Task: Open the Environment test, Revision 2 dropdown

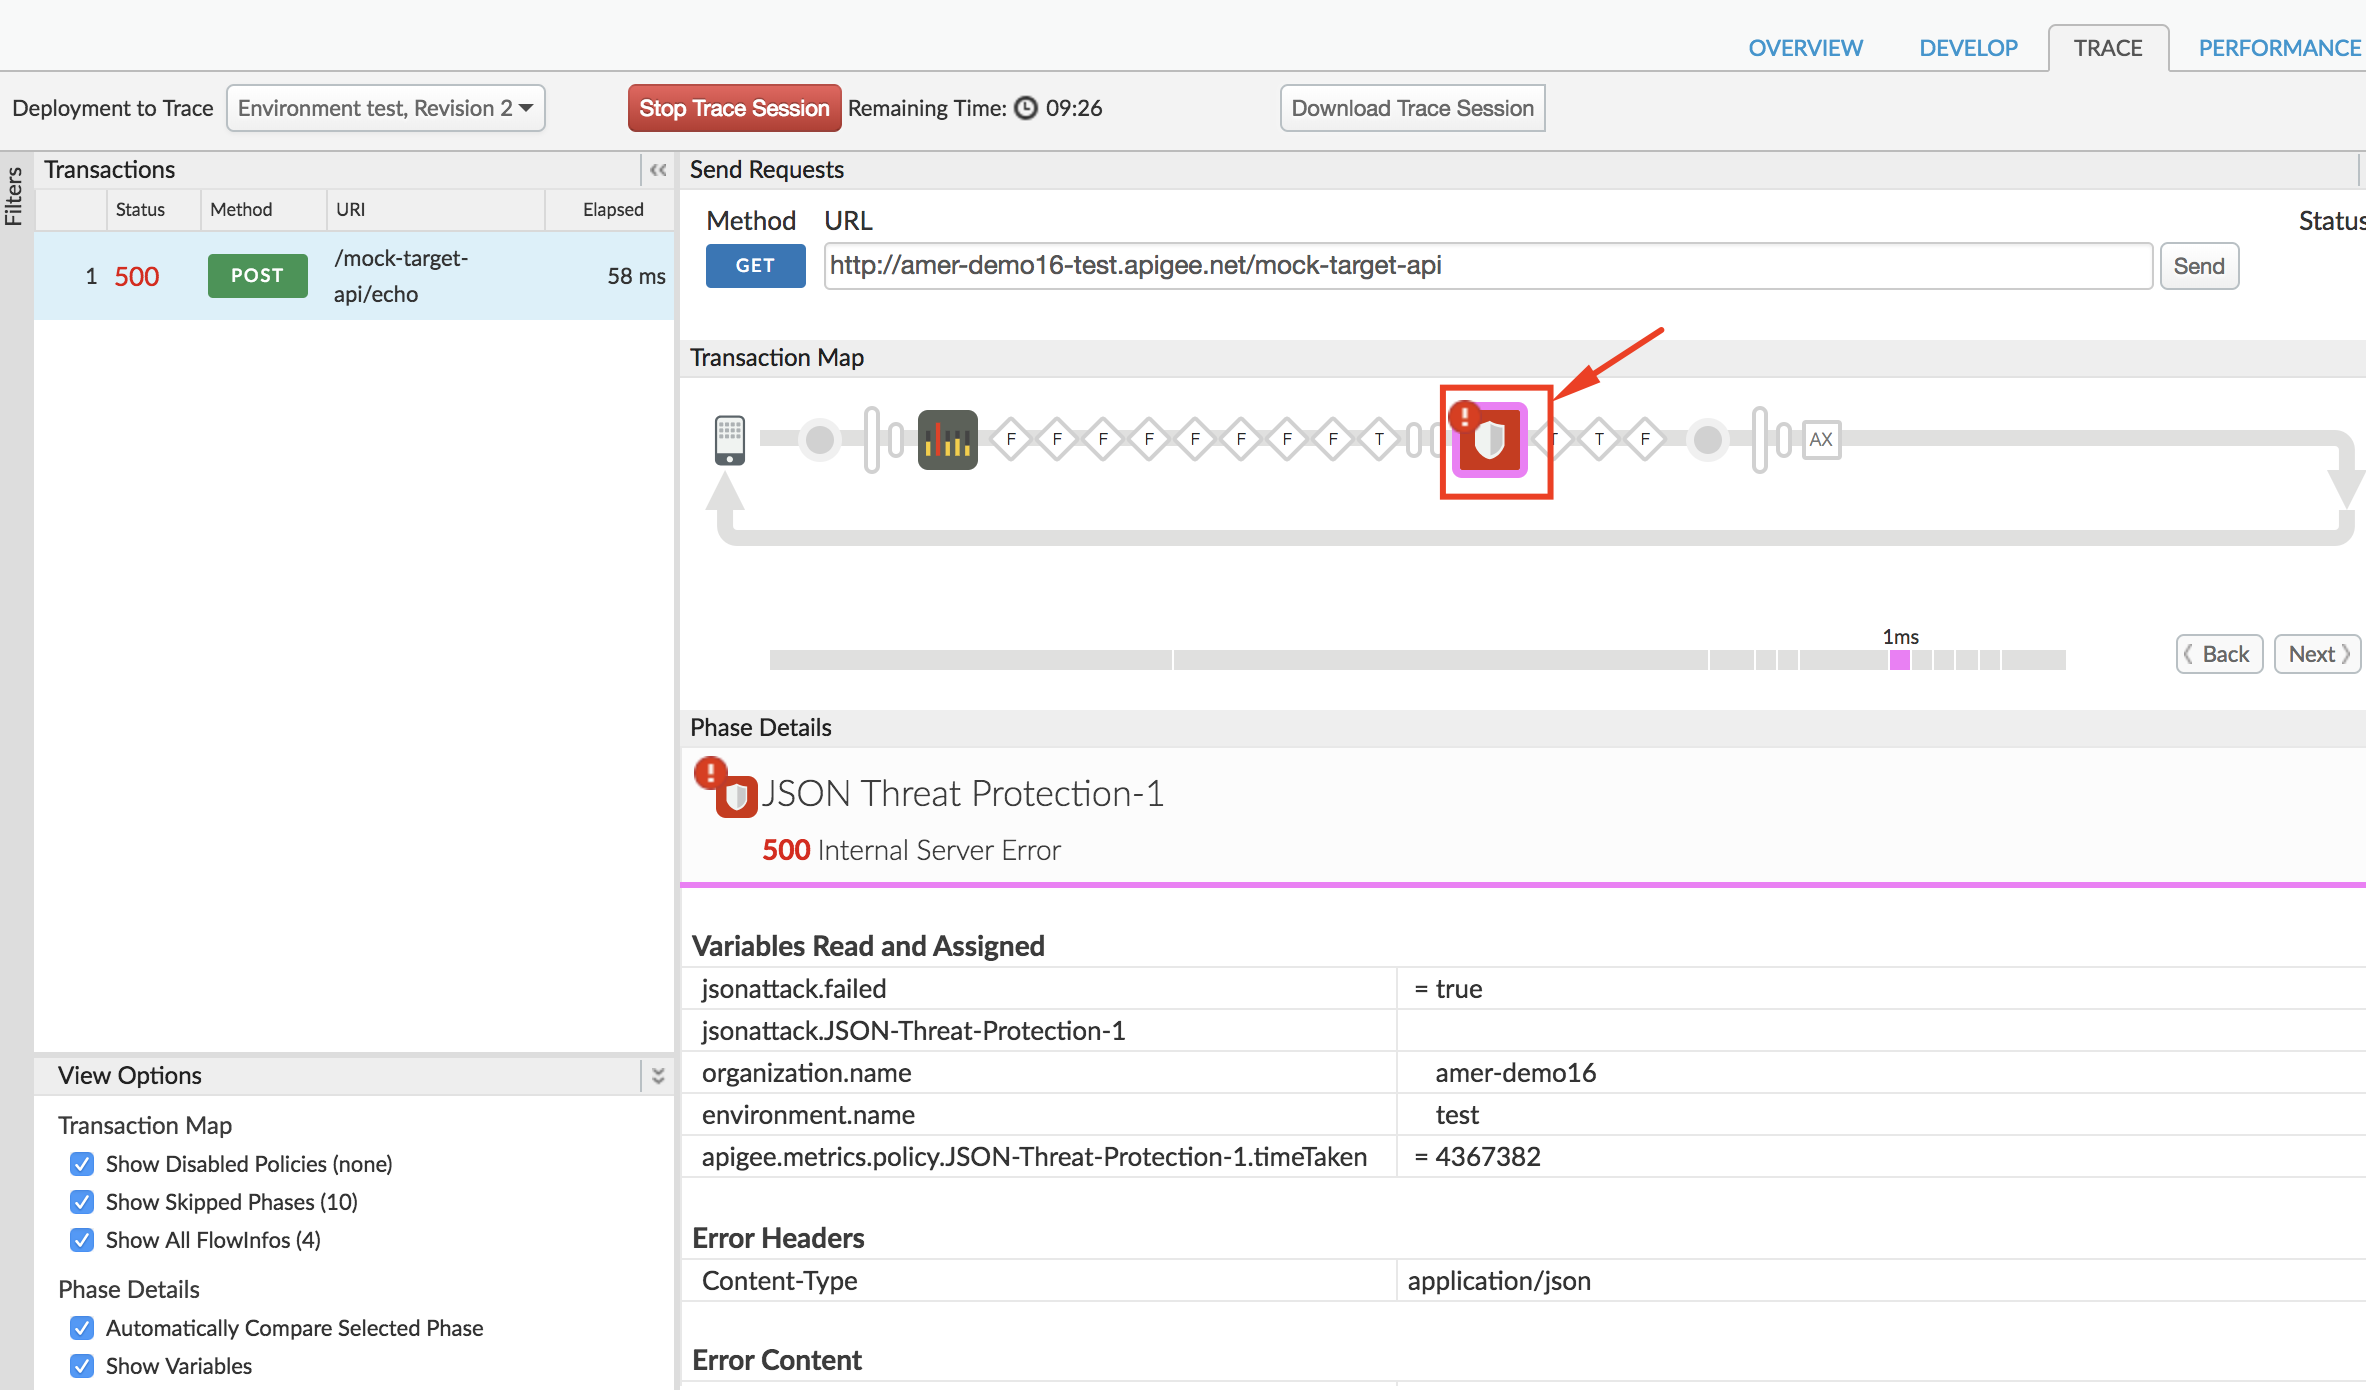Action: coord(385,108)
